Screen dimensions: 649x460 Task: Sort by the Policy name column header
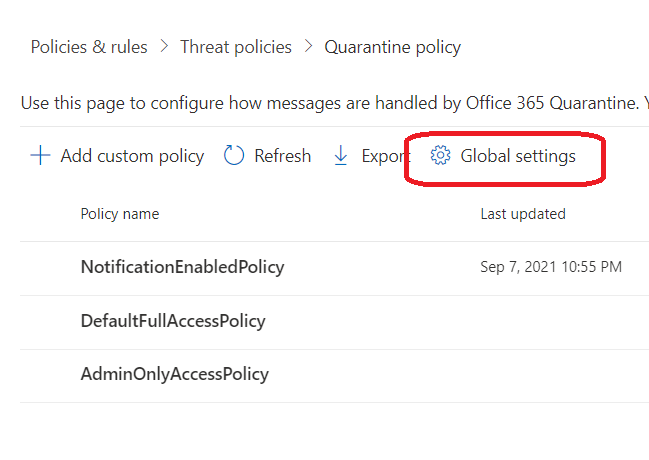[120, 214]
